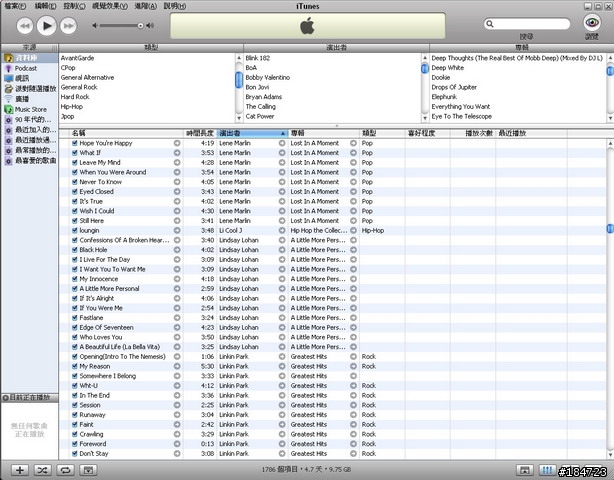The image size is (614, 480).
Task: Uncheck the Crawling checkbox
Action: click(x=74, y=434)
